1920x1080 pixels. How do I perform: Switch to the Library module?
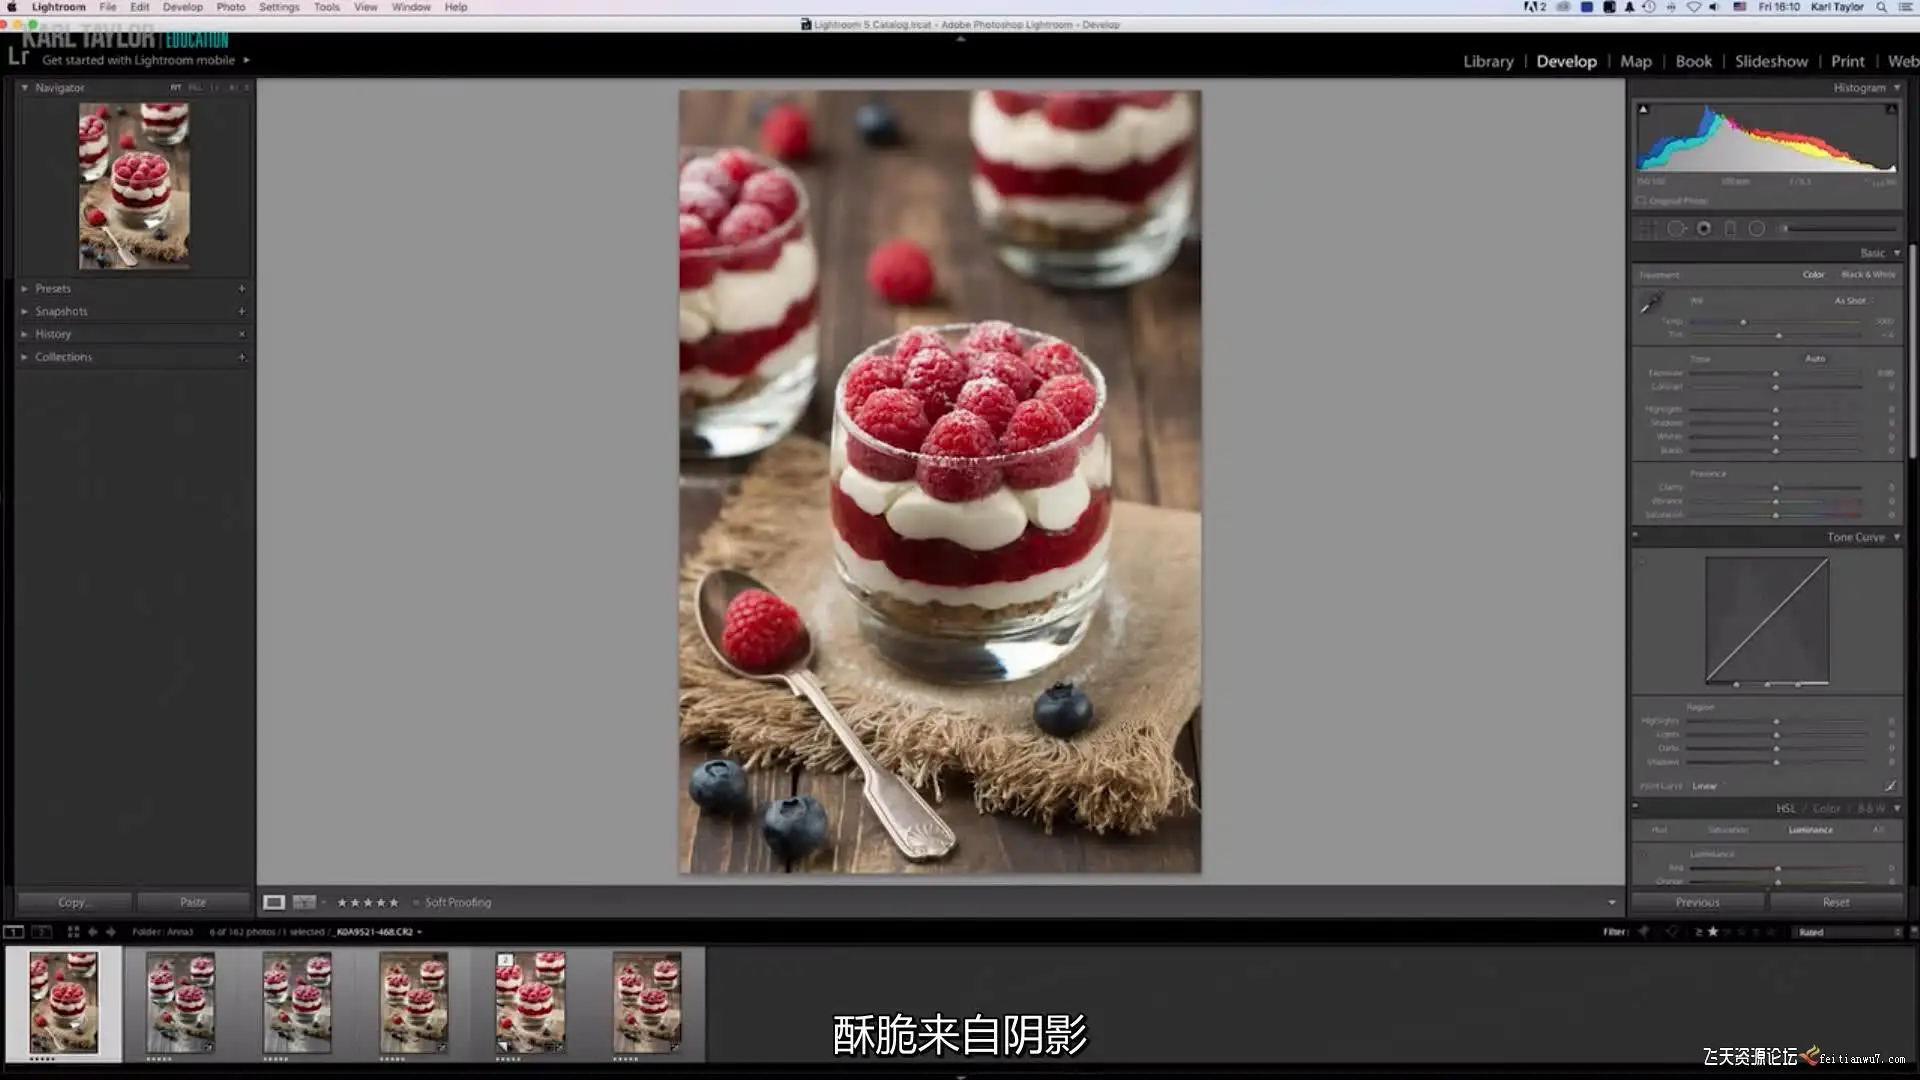pos(1487,61)
